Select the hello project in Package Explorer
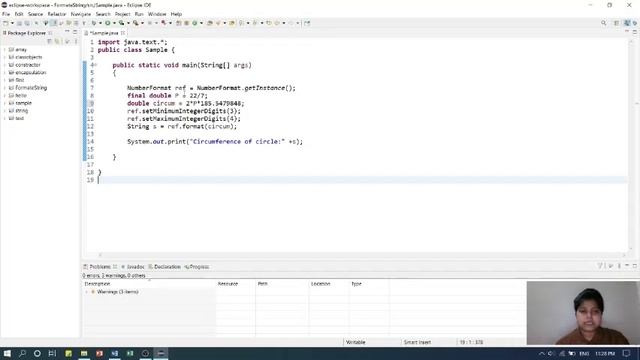Image resolution: width=640 pixels, height=360 pixels. coord(20,95)
